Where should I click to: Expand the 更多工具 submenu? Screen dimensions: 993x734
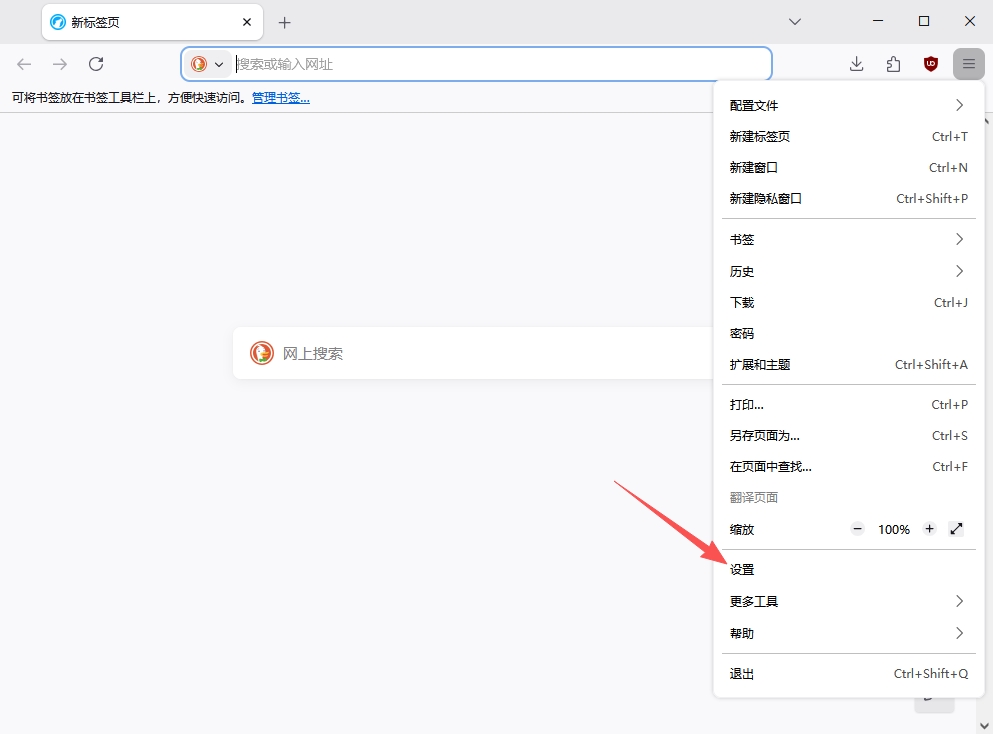pos(849,601)
